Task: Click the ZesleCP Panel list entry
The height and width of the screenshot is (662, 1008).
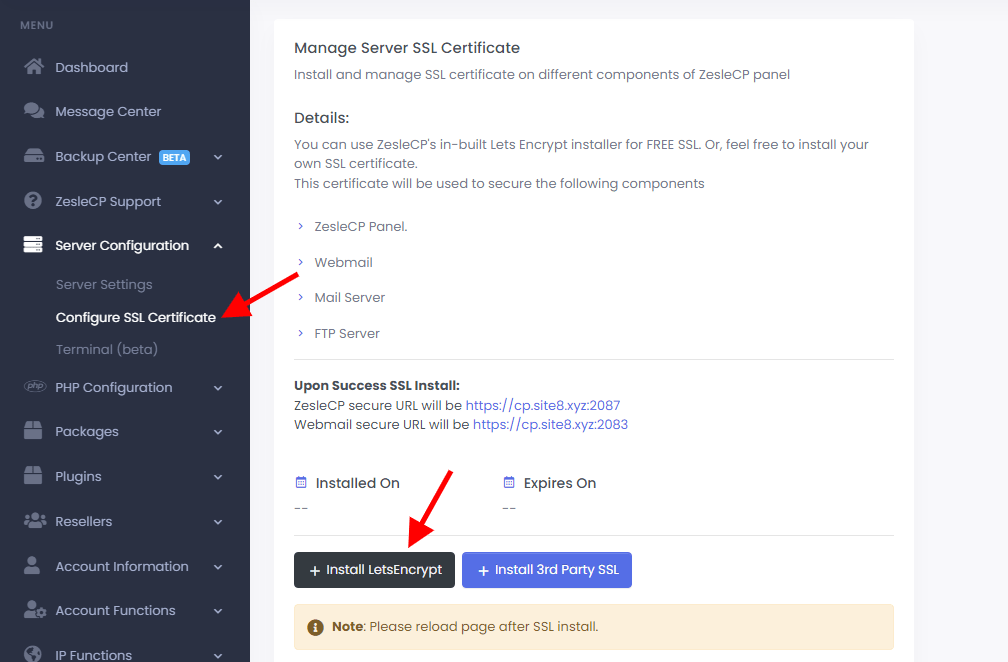Action: 361,226
